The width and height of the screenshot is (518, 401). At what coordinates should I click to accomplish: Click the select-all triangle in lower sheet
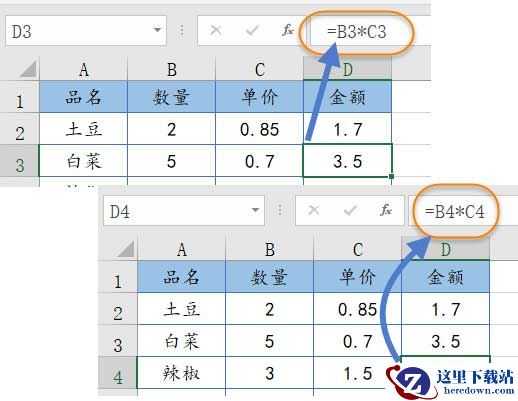126,249
